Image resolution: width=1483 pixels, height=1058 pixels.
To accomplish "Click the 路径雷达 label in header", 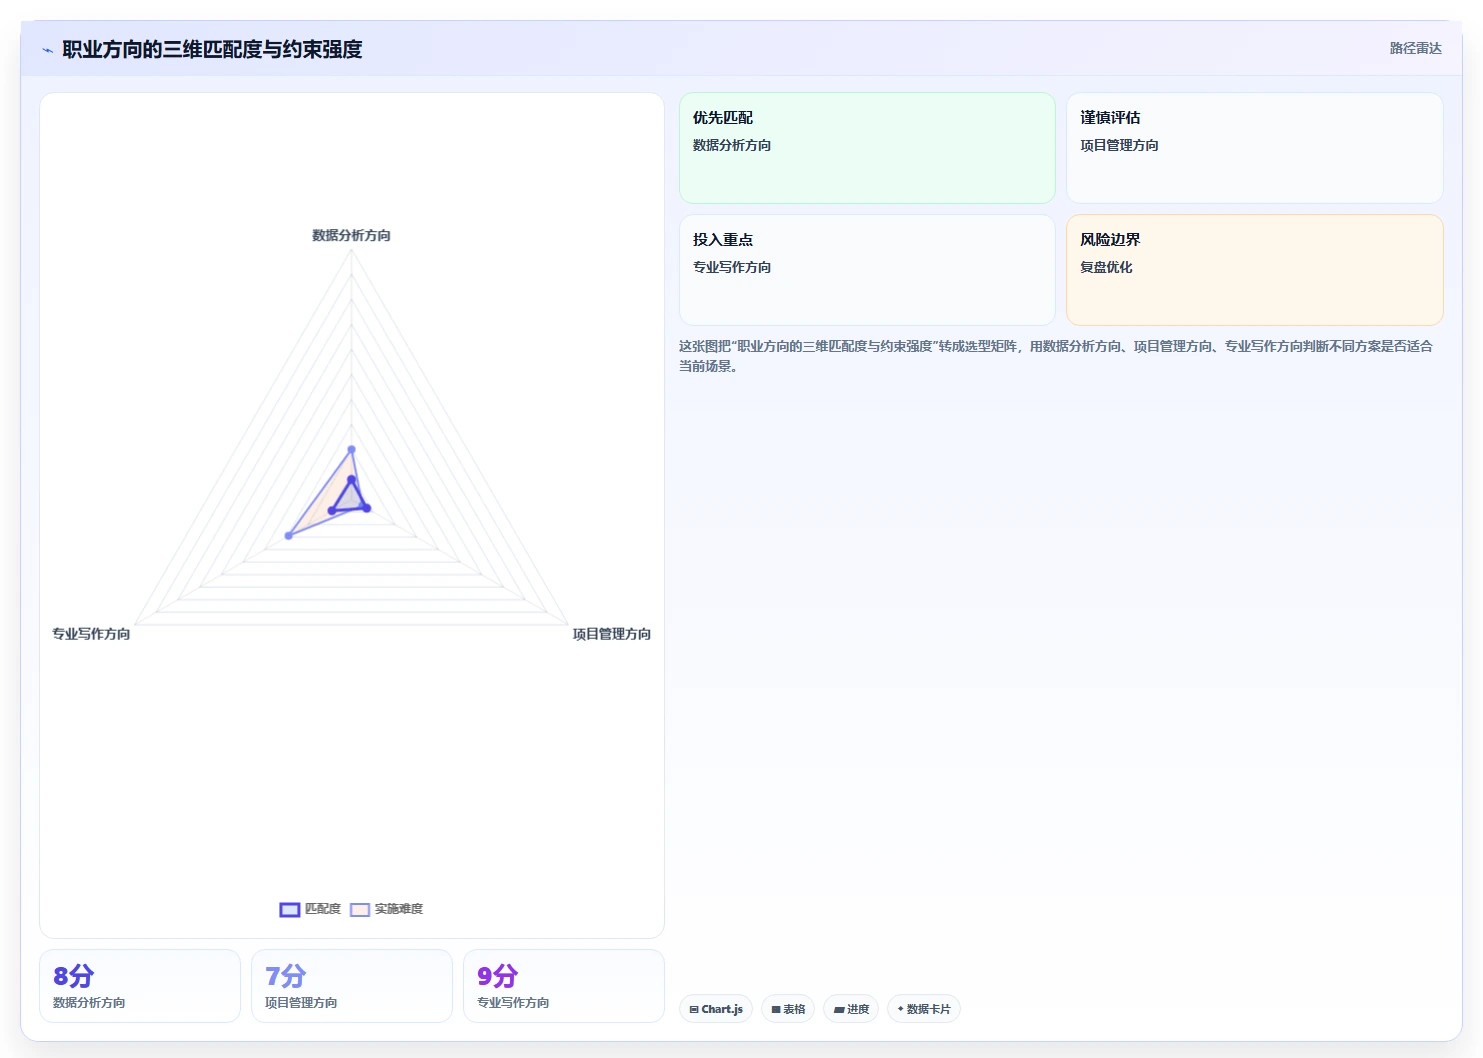I will (x=1415, y=48).
